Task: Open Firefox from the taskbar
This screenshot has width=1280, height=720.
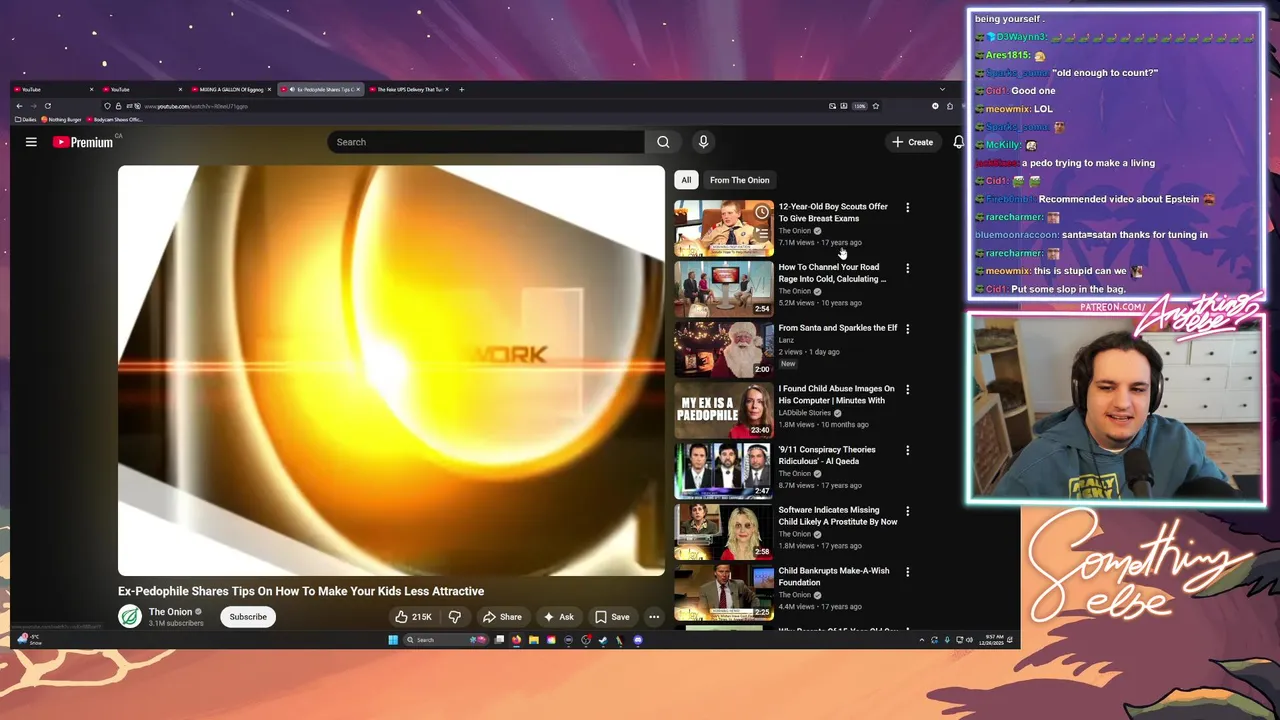Action: point(516,640)
